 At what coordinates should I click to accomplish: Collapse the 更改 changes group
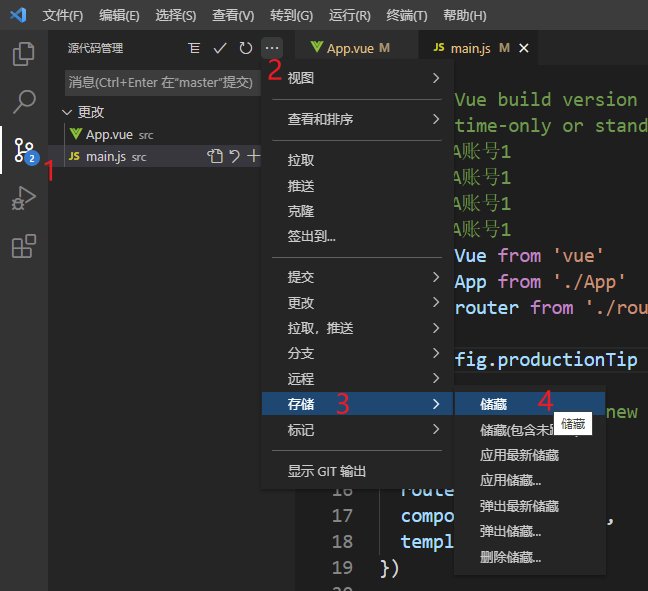[67, 112]
